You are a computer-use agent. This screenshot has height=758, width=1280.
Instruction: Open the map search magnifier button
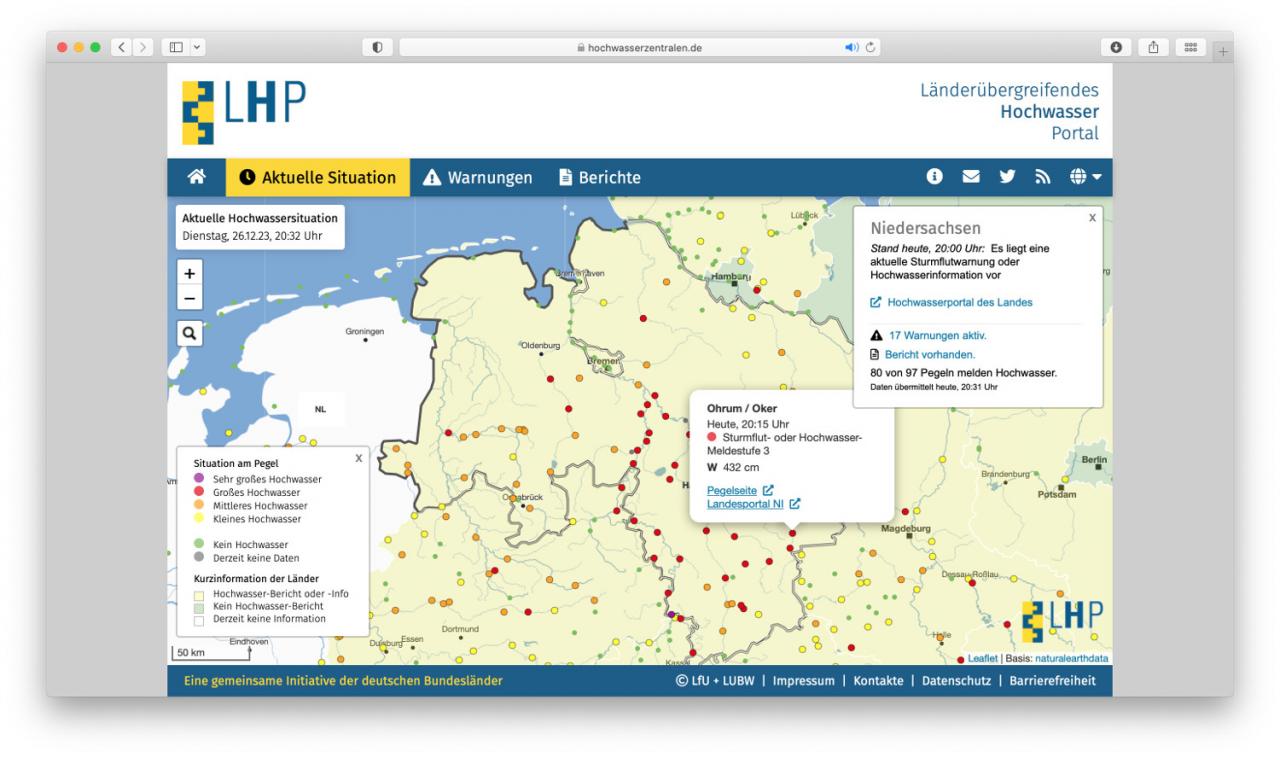[190, 334]
